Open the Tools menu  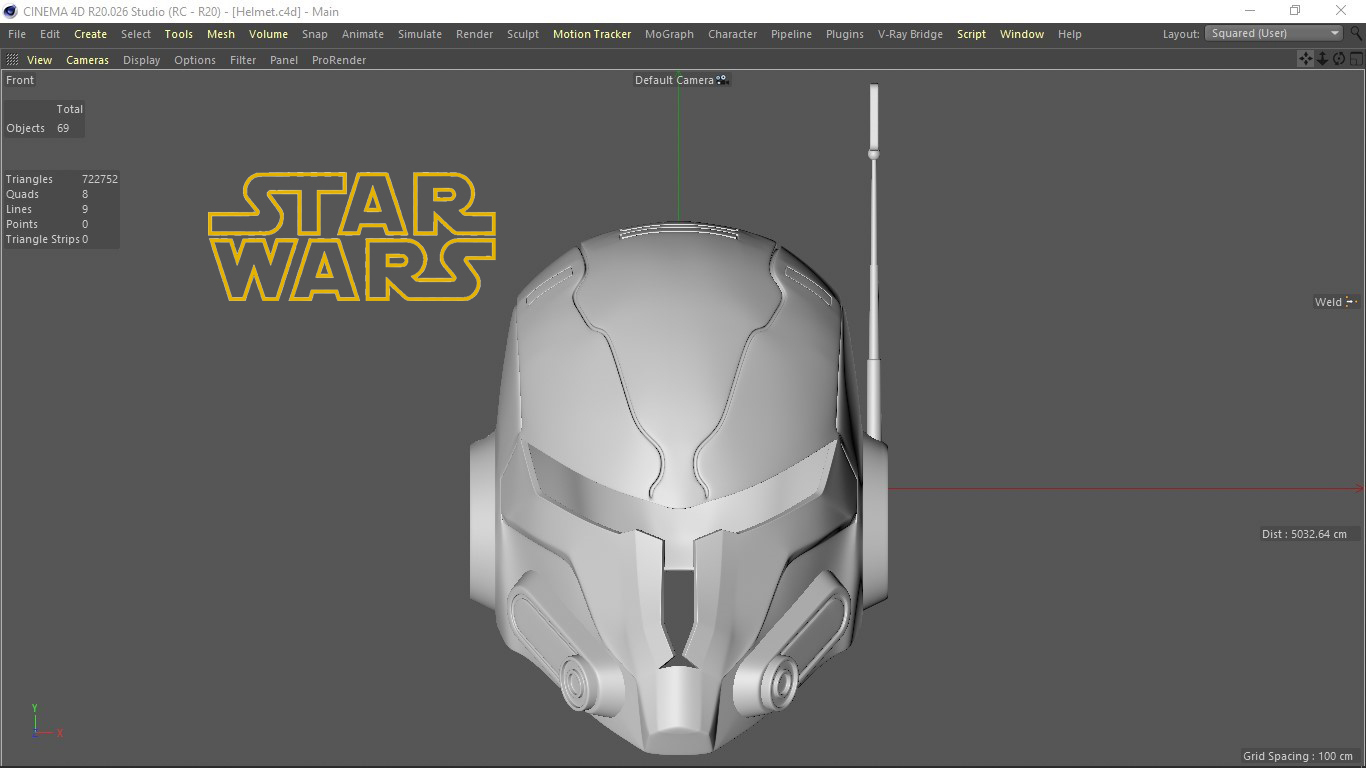coord(179,34)
